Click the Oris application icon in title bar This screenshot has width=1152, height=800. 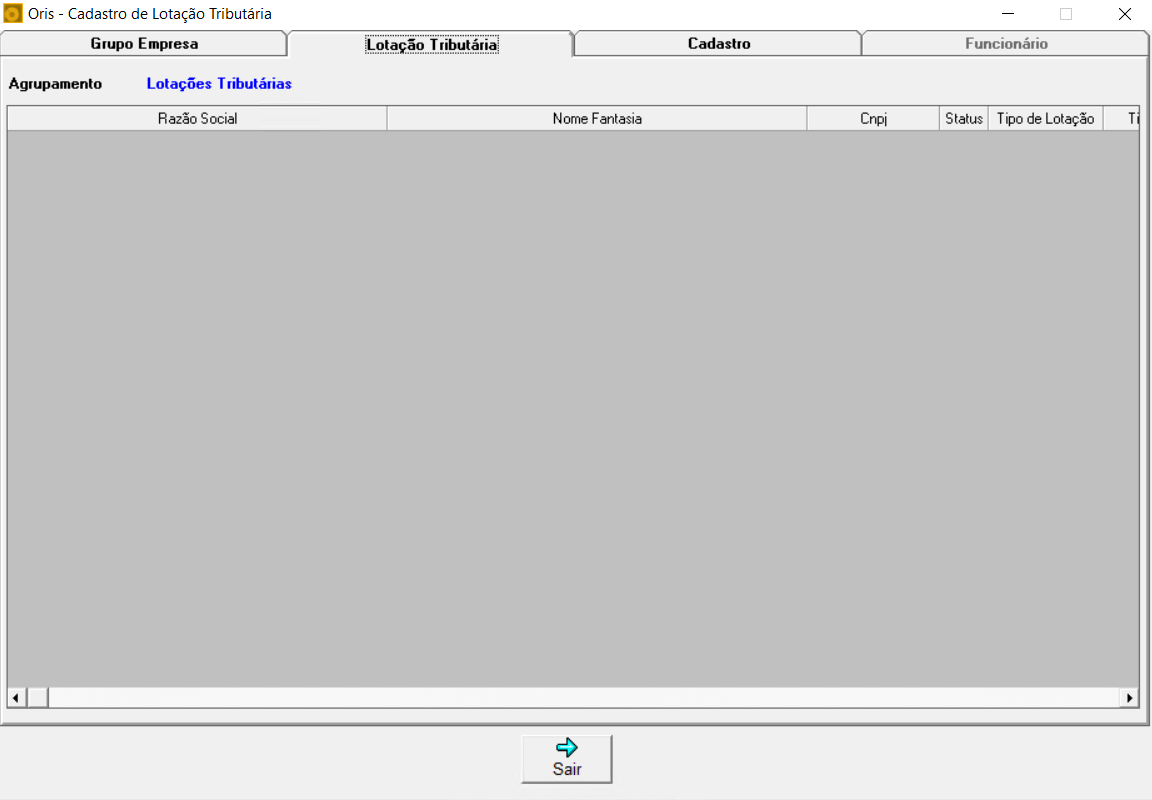13,14
